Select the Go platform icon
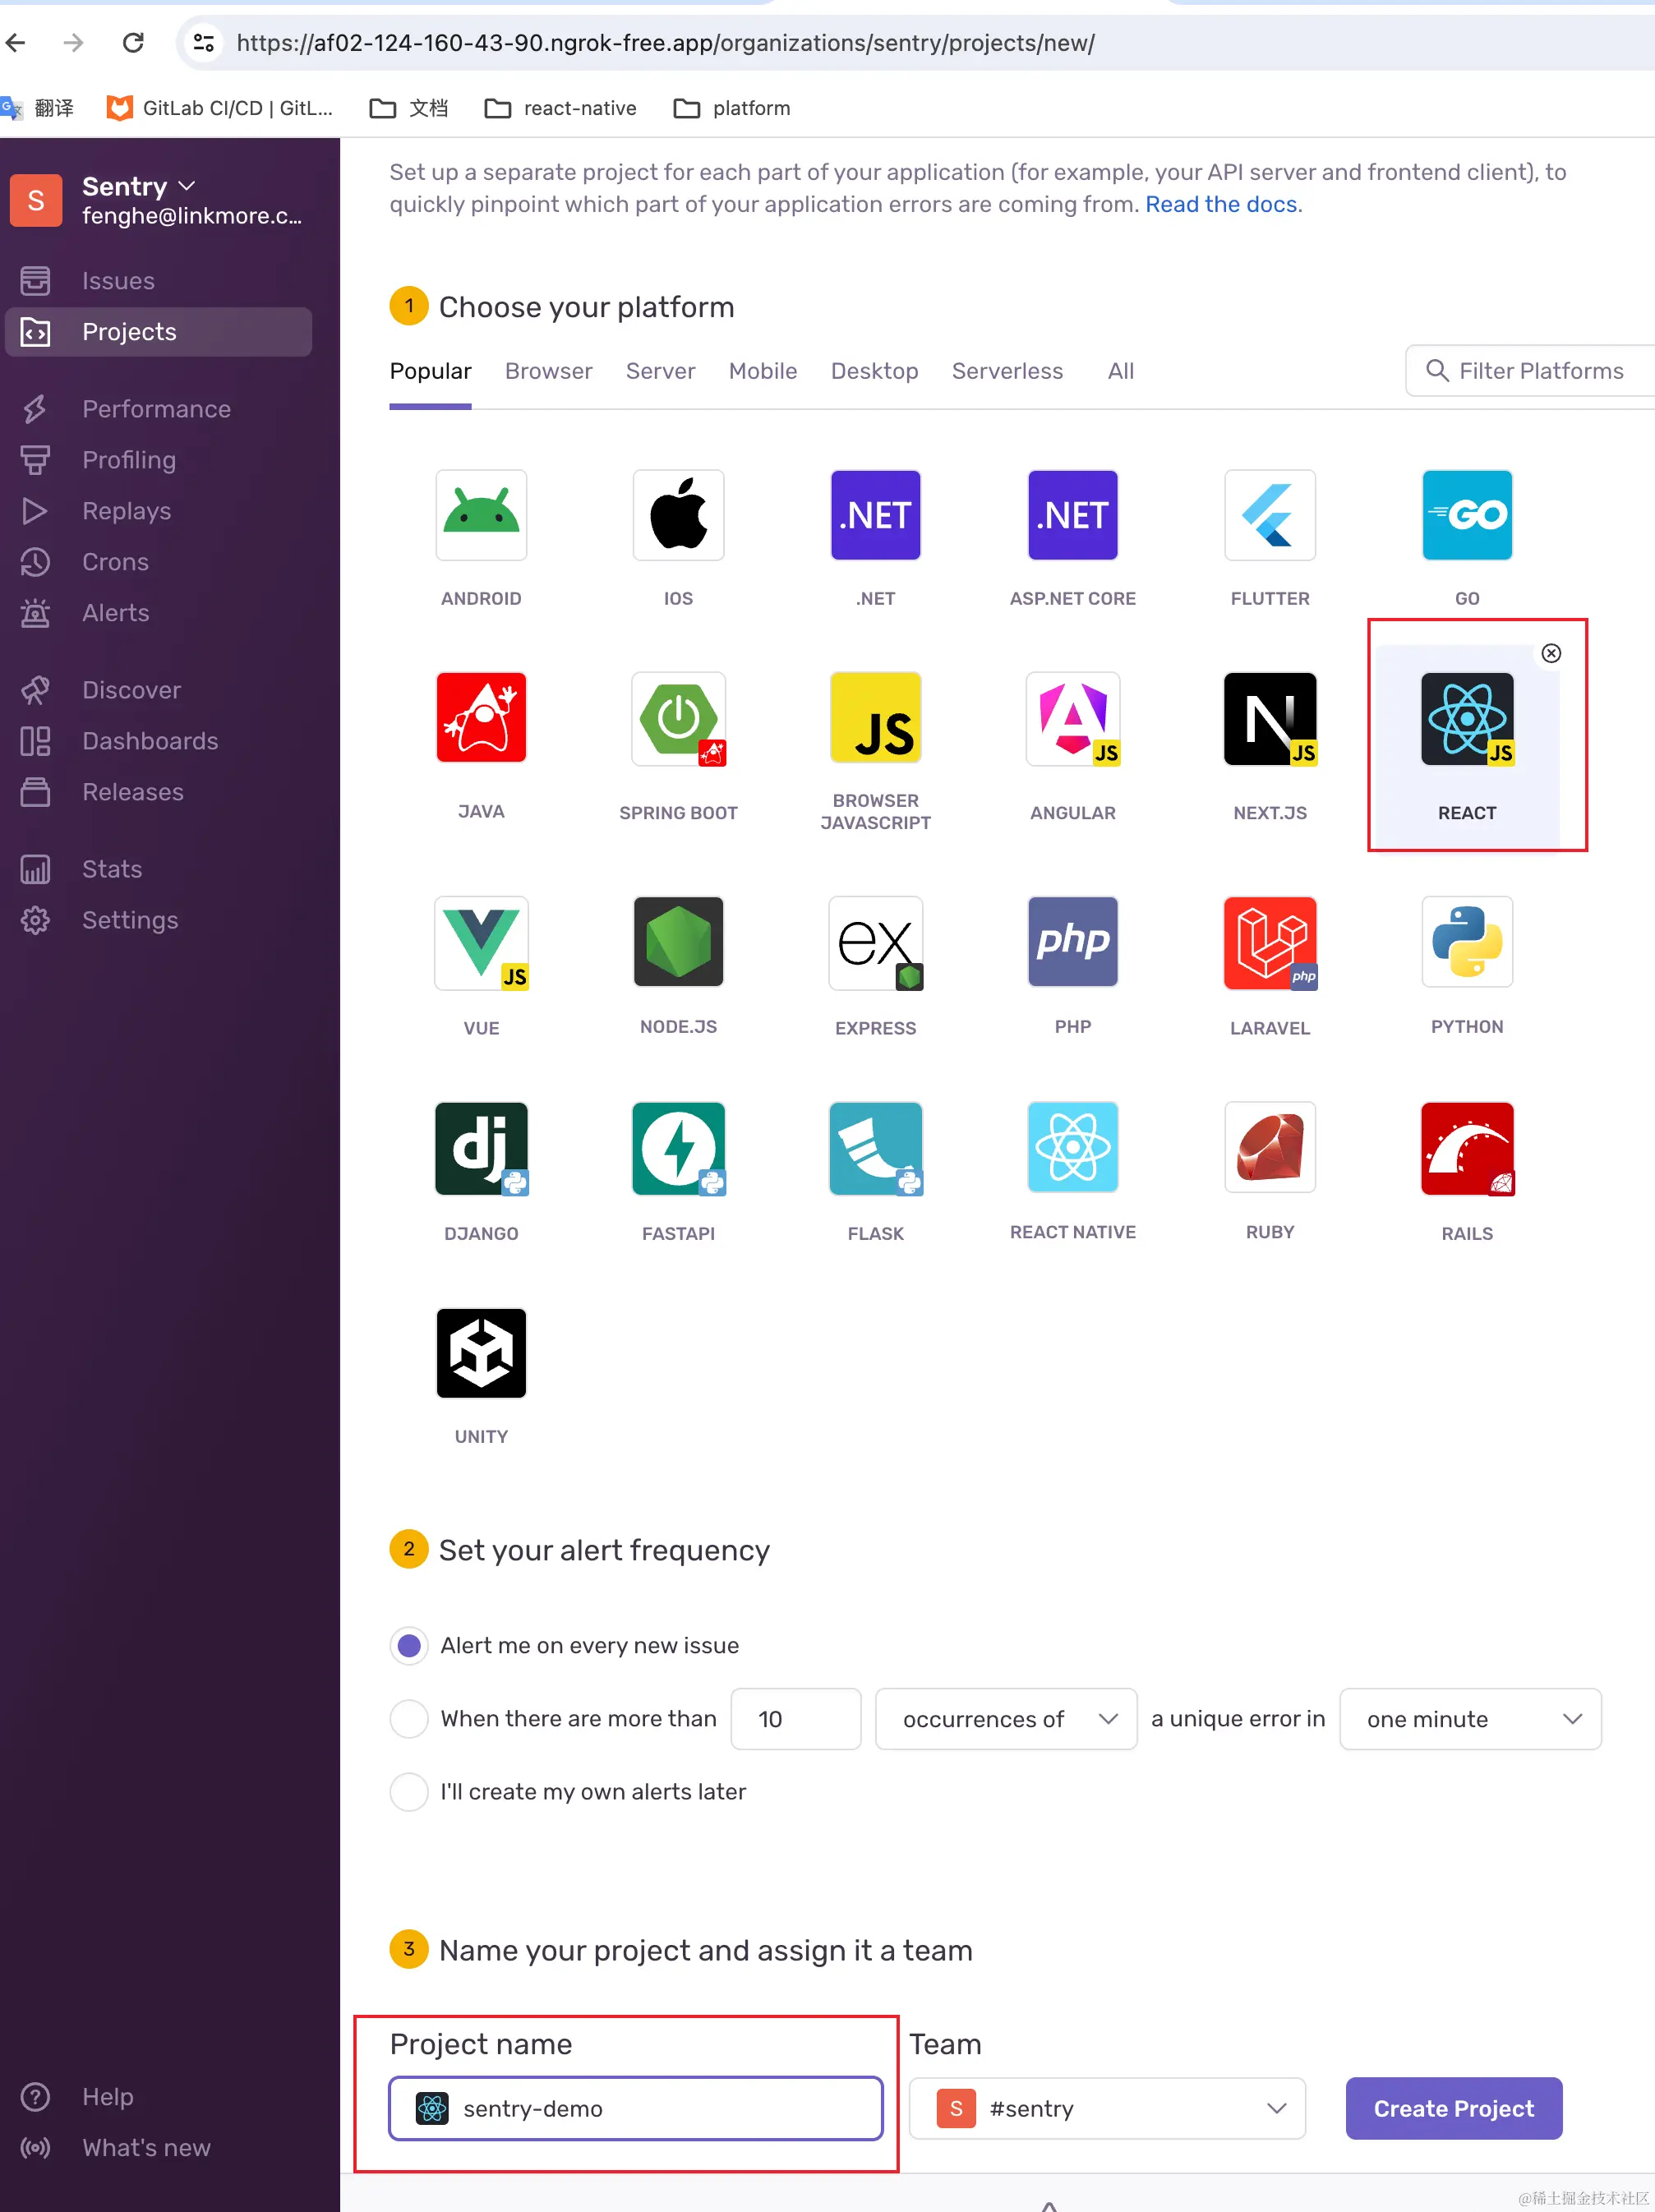Viewport: 1655px width, 2212px height. click(x=1467, y=515)
